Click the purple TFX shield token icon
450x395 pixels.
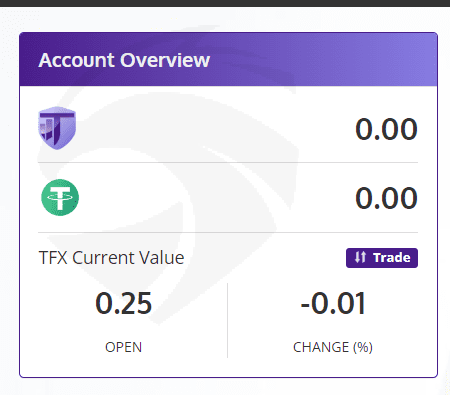(x=57, y=128)
